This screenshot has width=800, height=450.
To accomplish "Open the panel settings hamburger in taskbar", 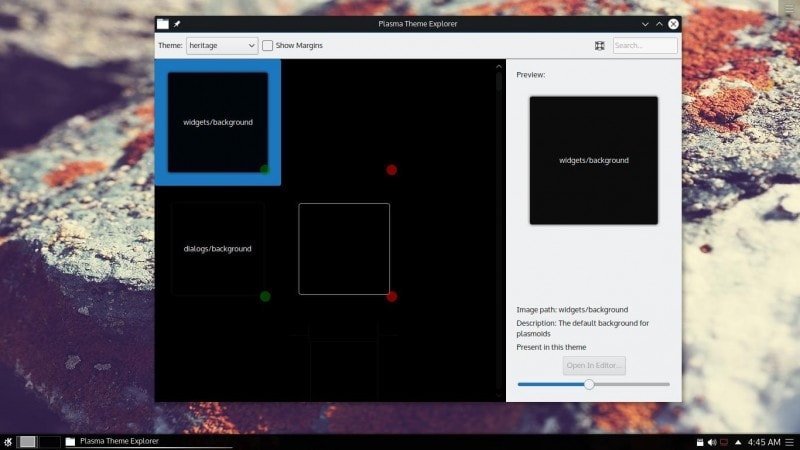I will (x=790, y=442).
